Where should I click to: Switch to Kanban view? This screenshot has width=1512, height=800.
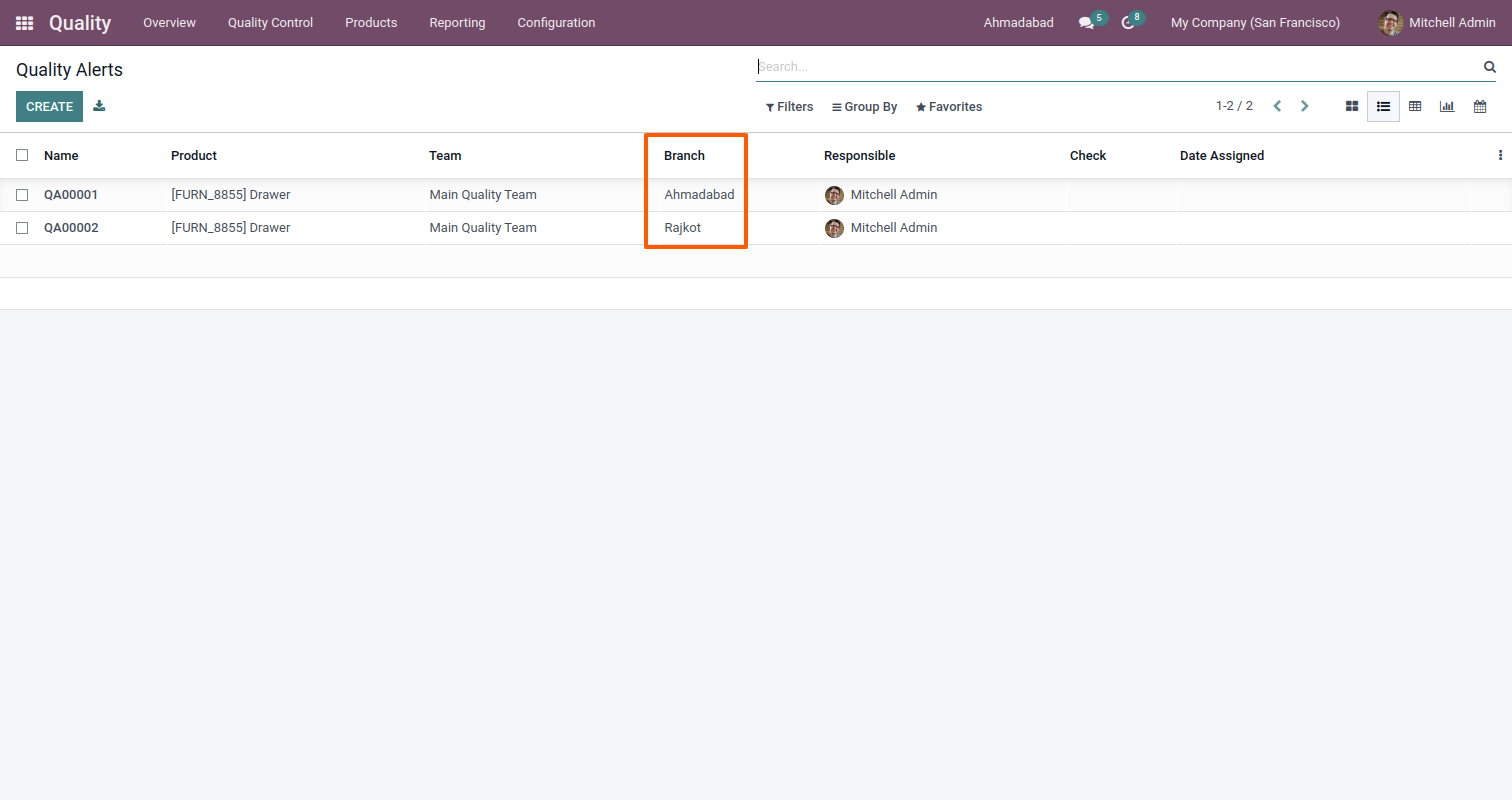tap(1352, 106)
